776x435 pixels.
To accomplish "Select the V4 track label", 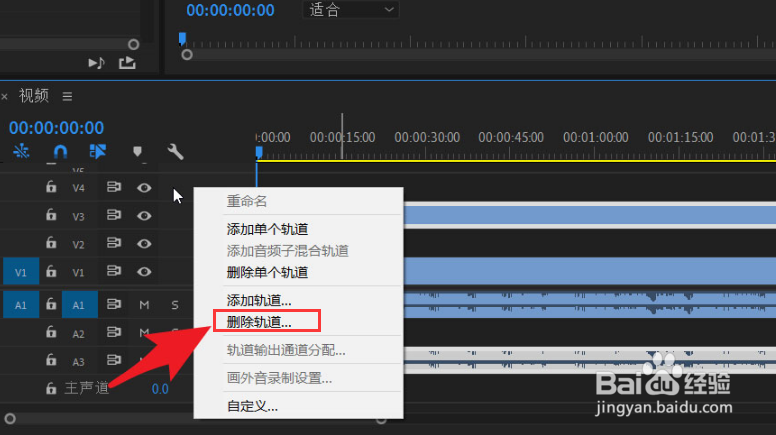I will pos(78,188).
